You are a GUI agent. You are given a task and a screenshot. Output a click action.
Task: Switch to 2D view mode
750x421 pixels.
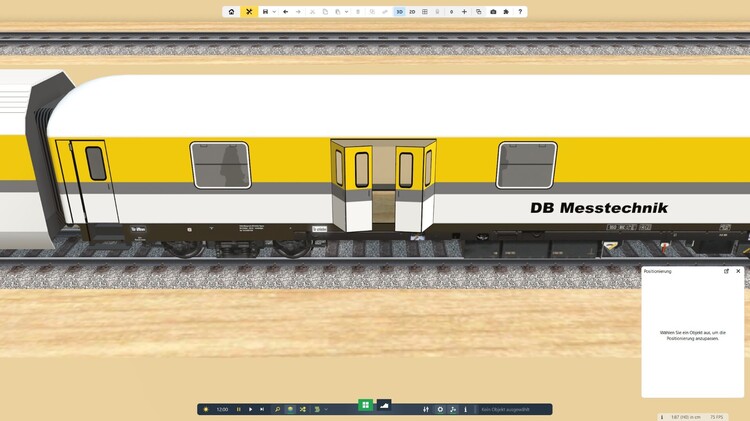(x=412, y=11)
